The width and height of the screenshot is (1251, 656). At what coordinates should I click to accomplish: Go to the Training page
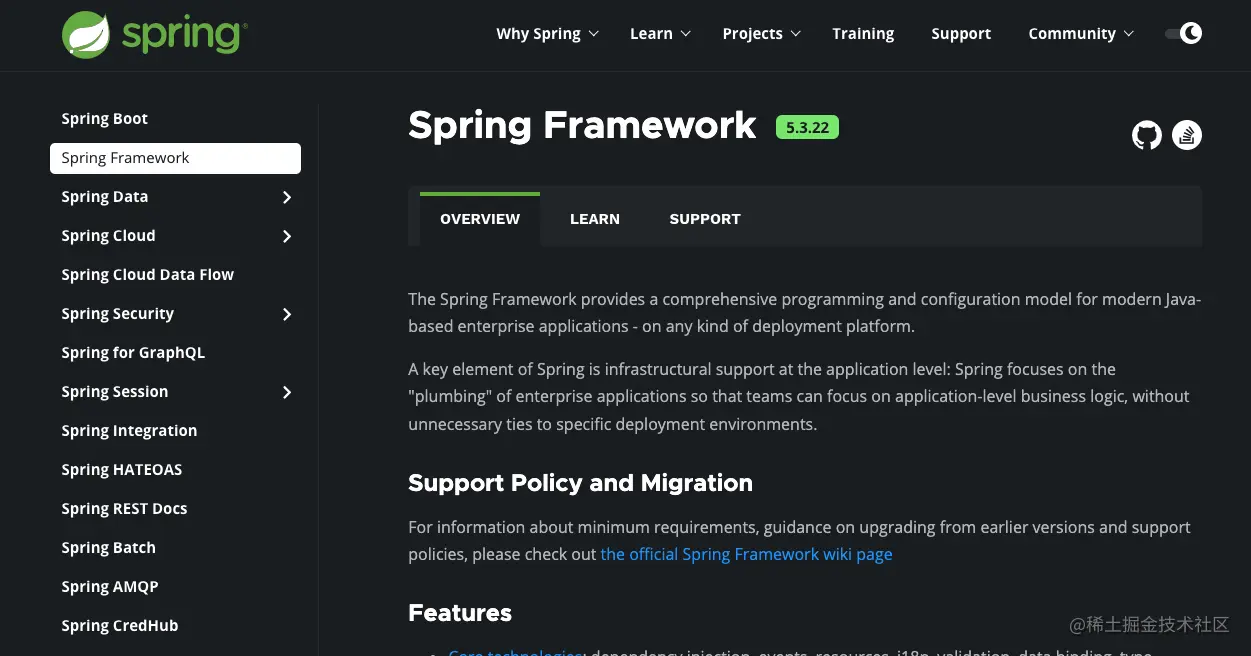pos(863,34)
